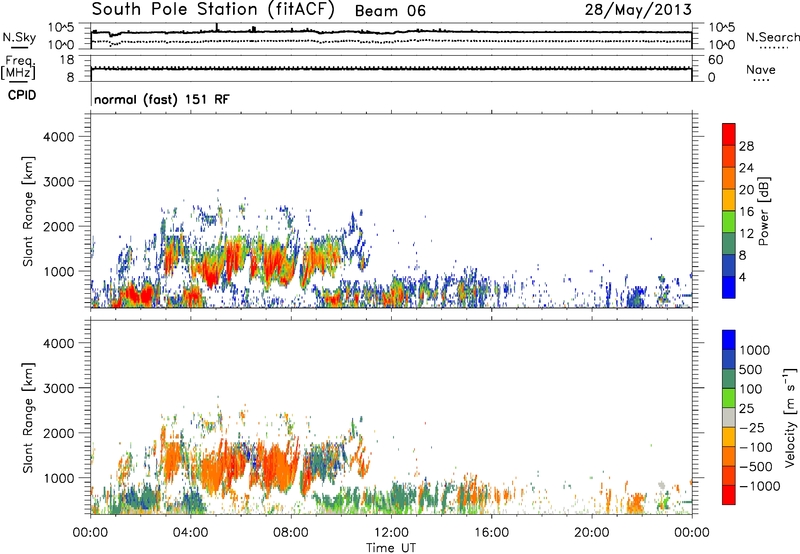Click the "20:00" time tick label
Viewport: 800px width, 554px height.
[591, 533]
